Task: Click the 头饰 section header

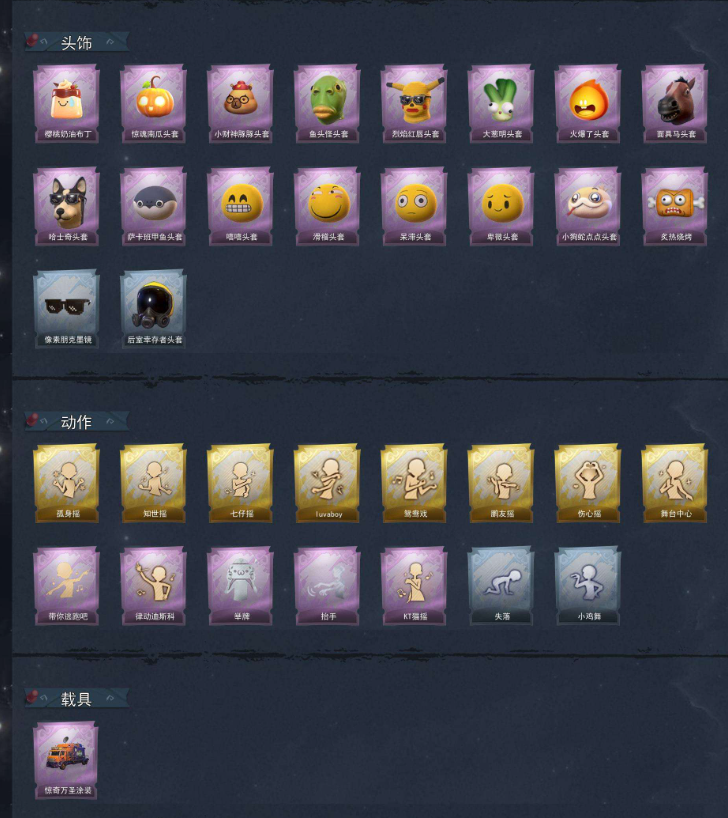Action: (x=77, y=42)
